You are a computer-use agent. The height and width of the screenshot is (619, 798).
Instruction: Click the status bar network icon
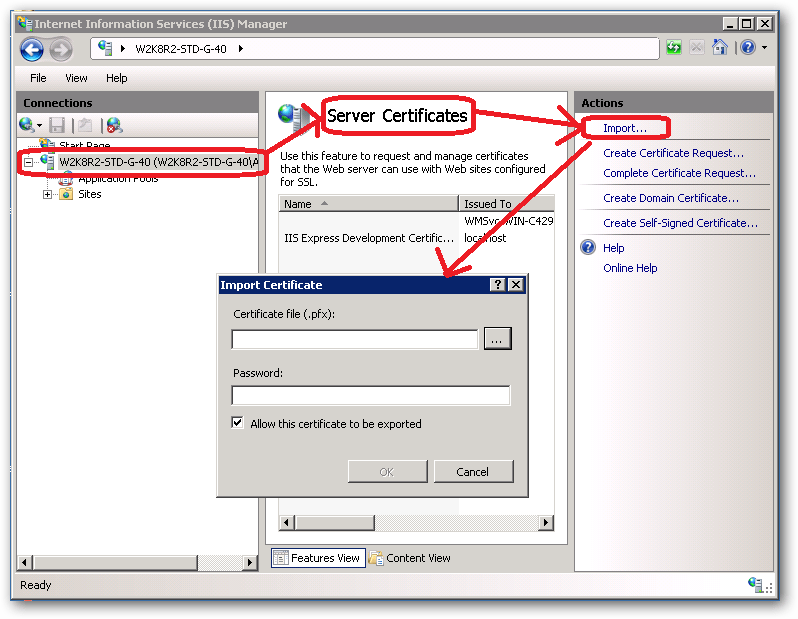click(755, 585)
